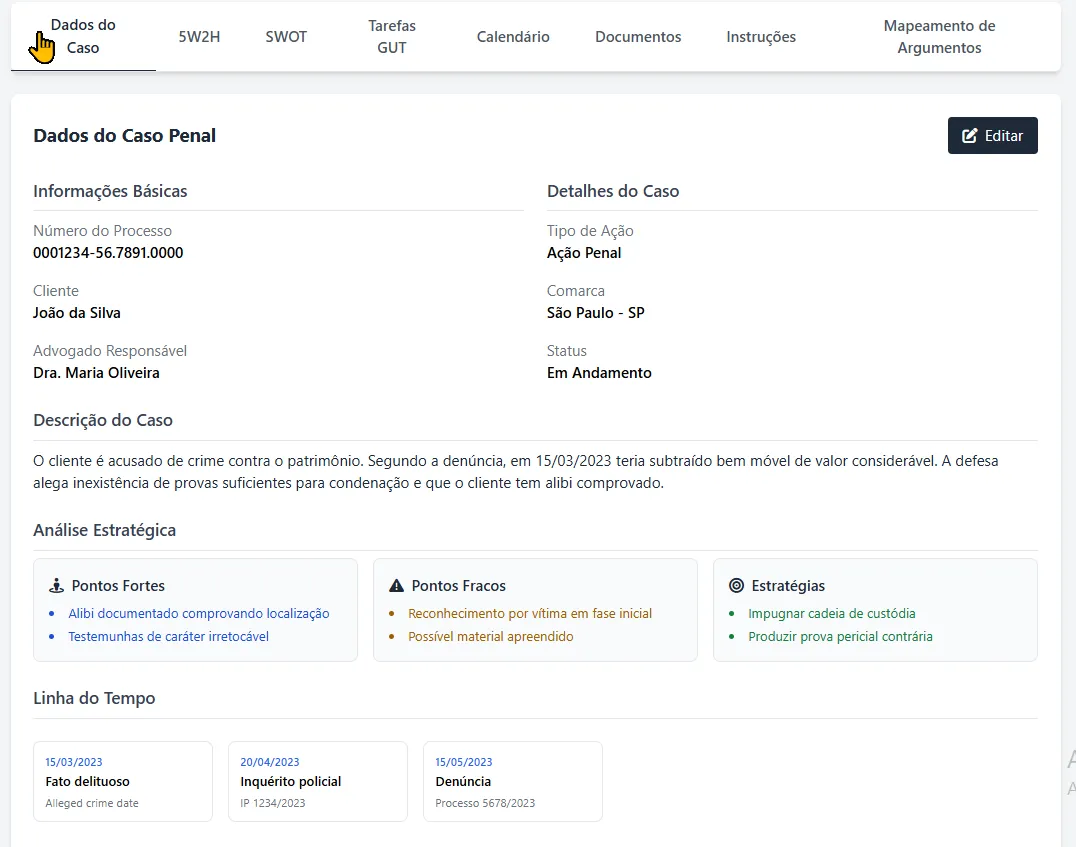Click the Estratégias target icon
This screenshot has height=847, width=1076.
736,586
